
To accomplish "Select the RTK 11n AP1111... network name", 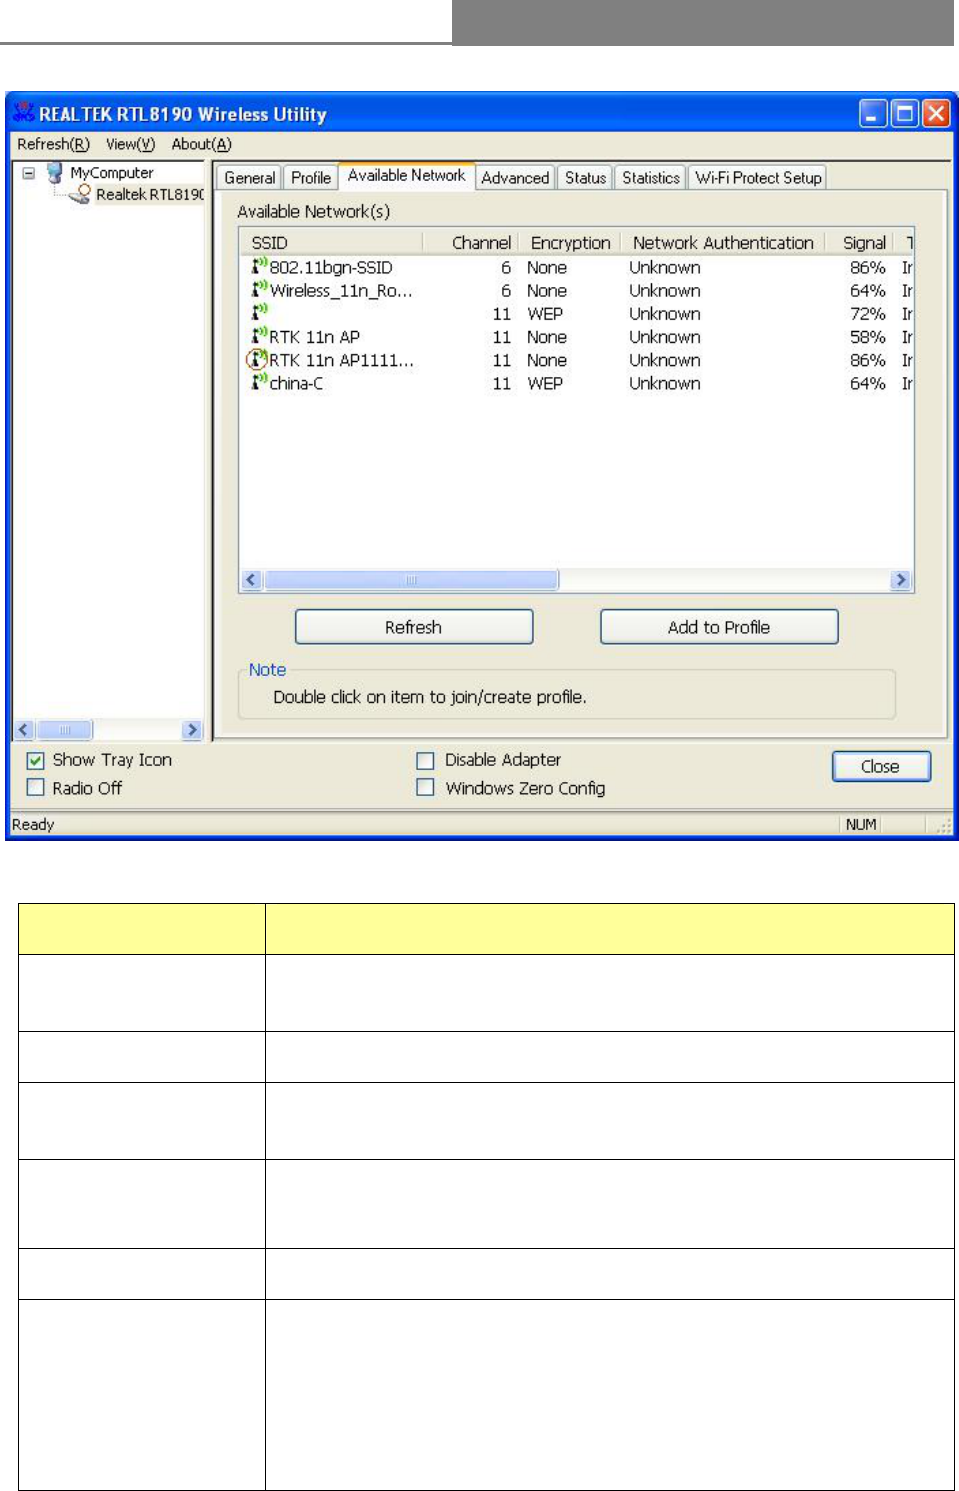I will coord(341,360).
